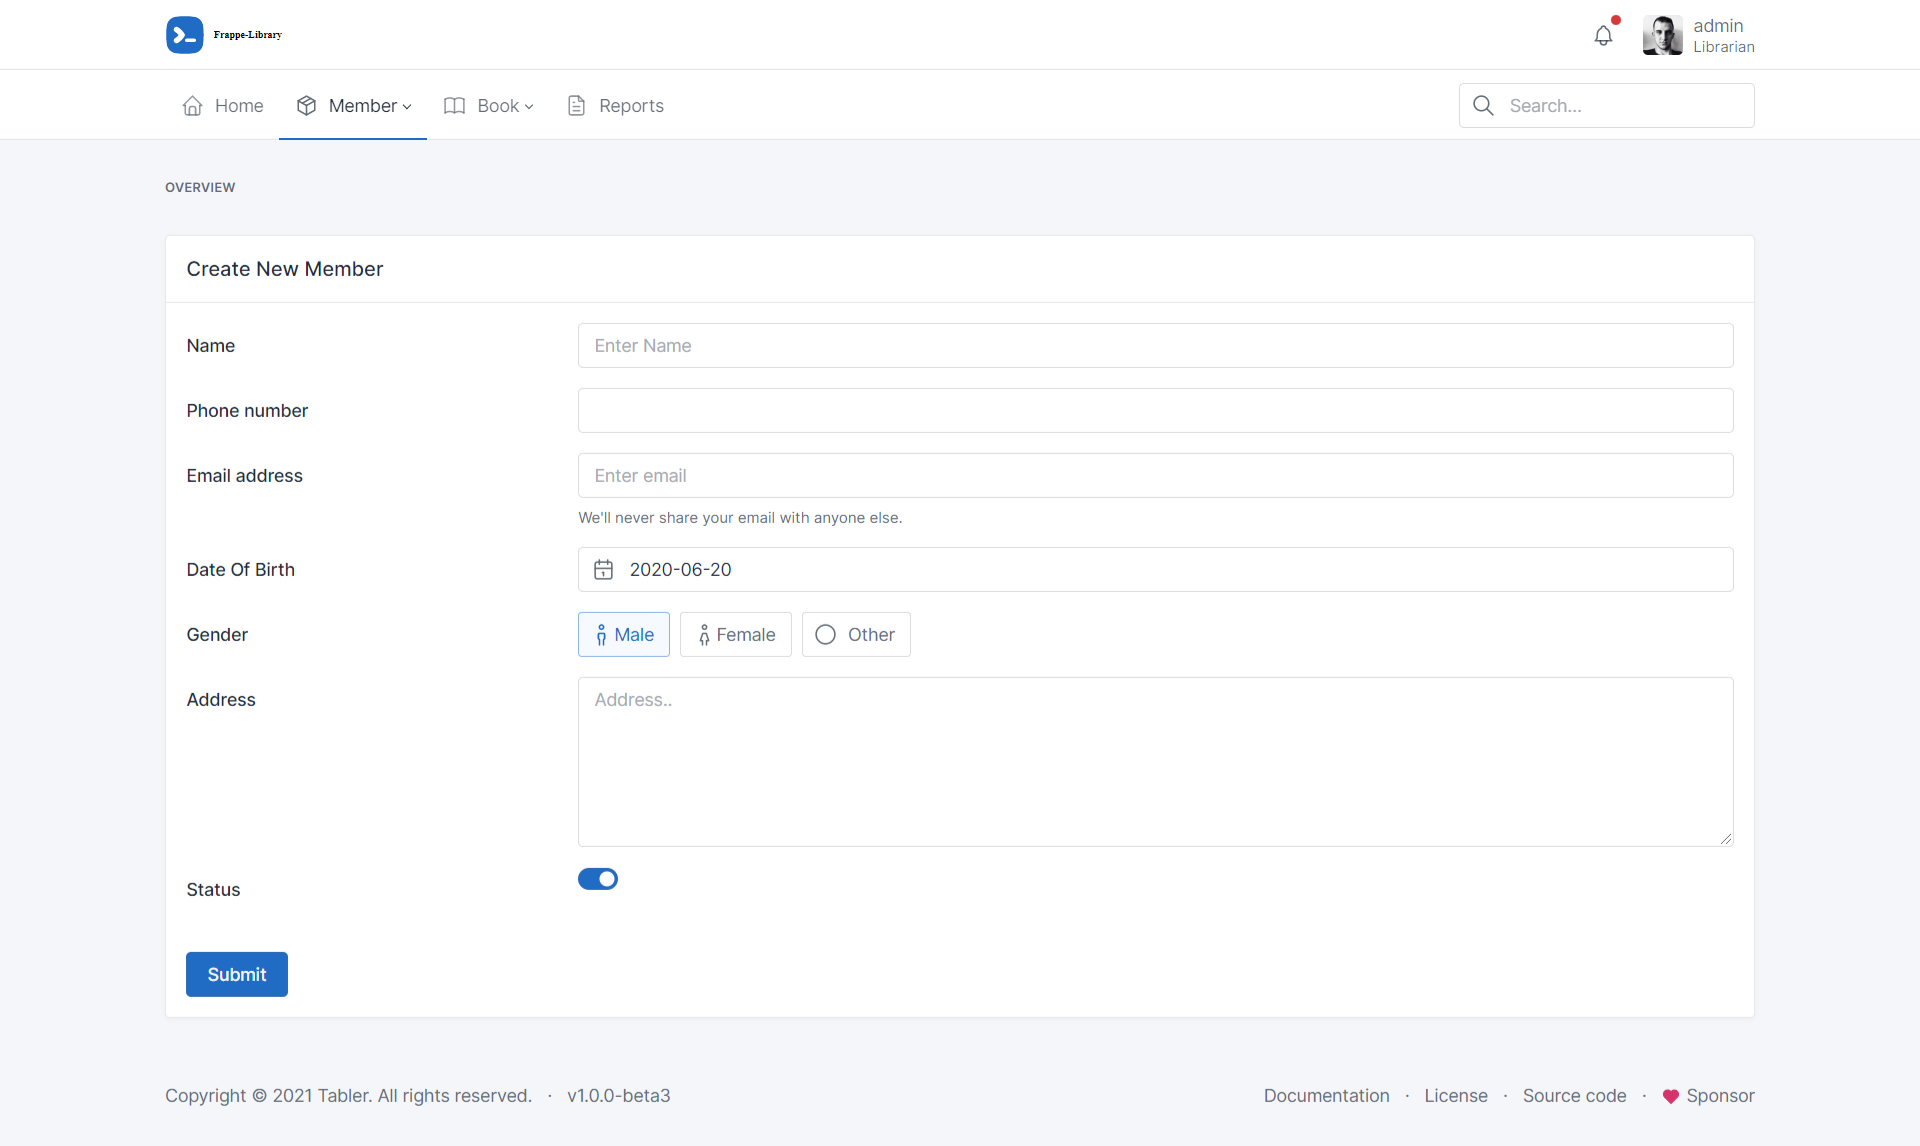Viewport: 1920px width, 1146px height.
Task: Click the Frappe-Library logo icon
Action: point(185,35)
